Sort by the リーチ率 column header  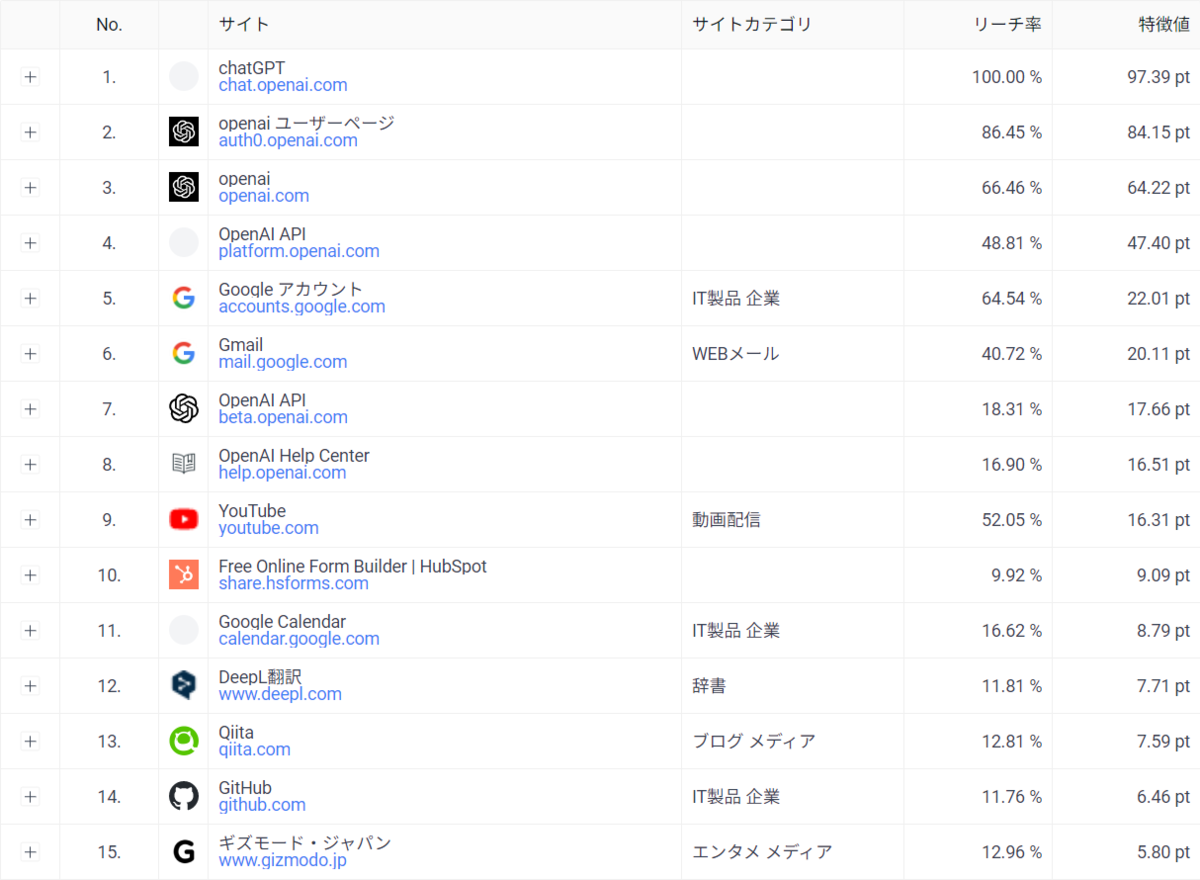[1007, 24]
